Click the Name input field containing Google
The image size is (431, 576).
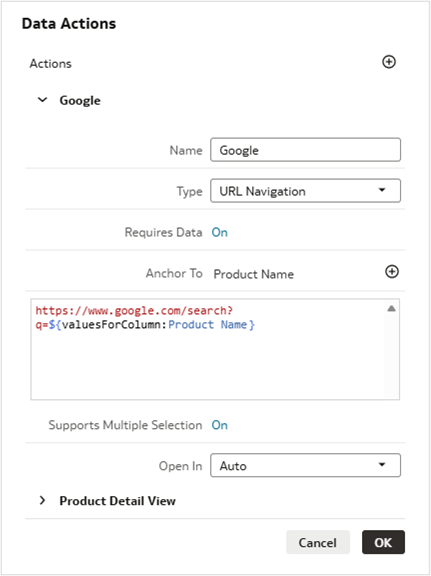[305, 150]
